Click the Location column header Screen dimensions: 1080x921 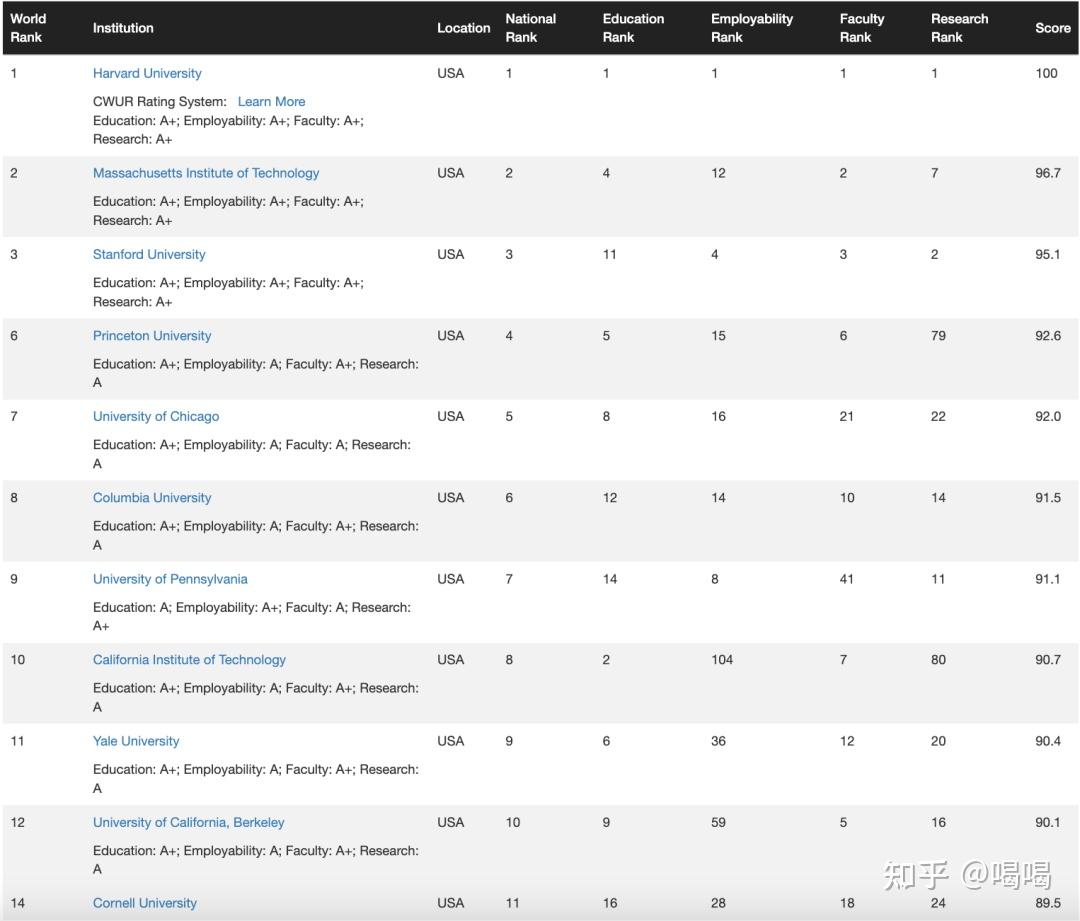point(464,28)
